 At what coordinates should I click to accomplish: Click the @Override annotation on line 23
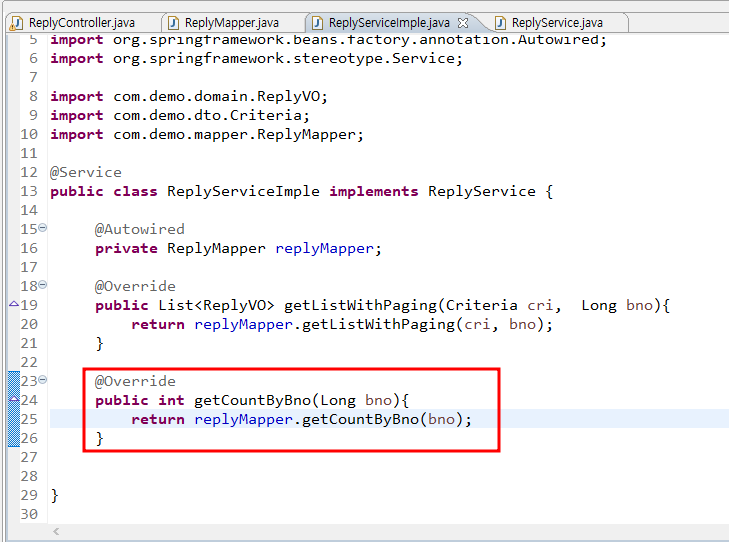(135, 381)
